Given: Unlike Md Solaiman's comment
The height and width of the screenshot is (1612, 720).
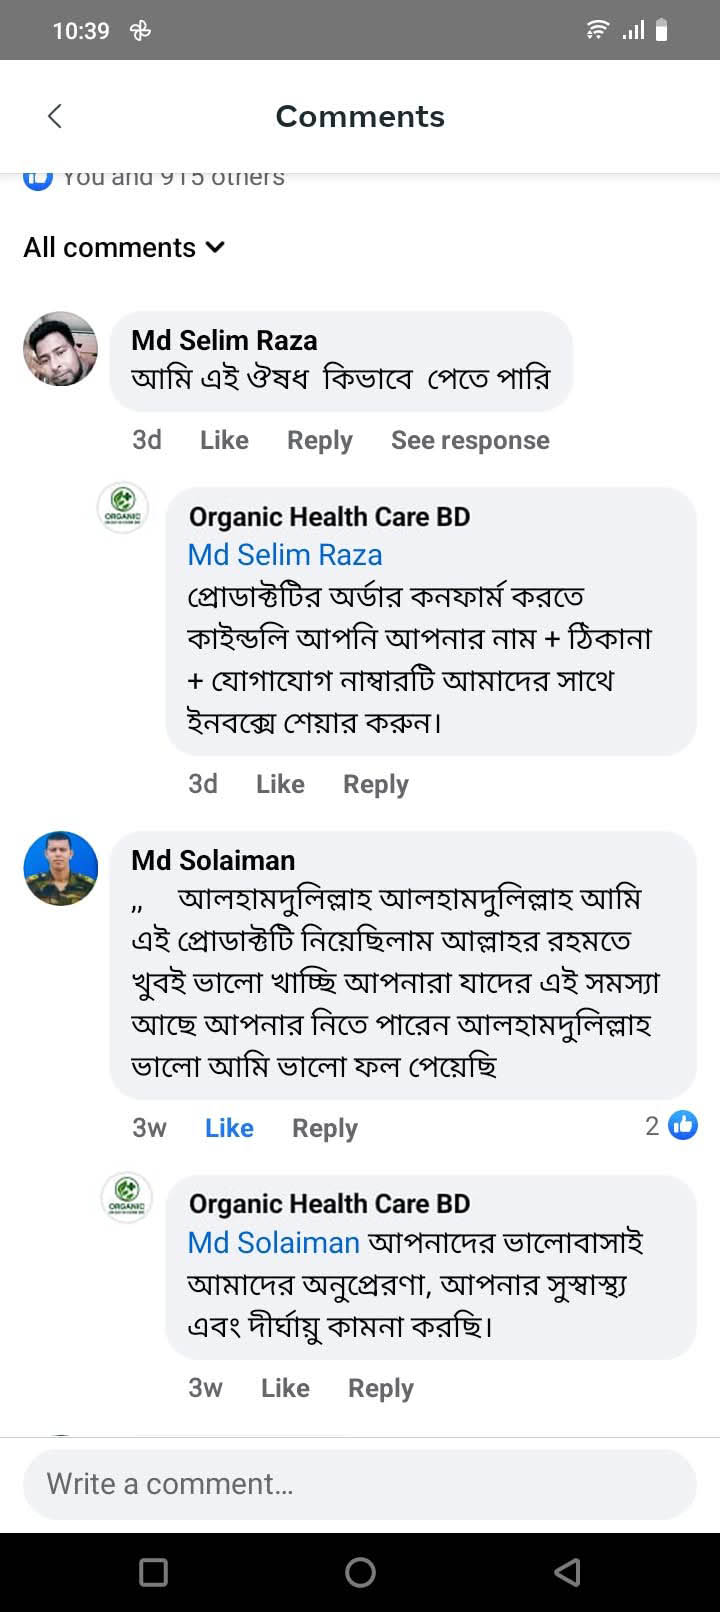Looking at the screenshot, I should 229,1128.
